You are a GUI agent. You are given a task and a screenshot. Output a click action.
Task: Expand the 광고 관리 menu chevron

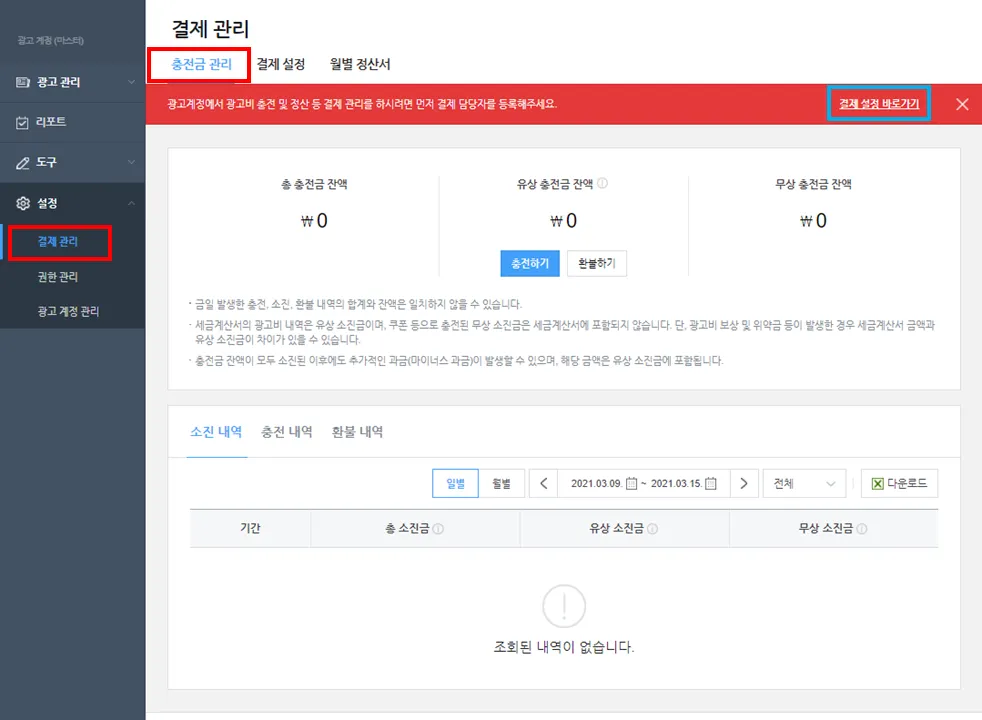131,82
